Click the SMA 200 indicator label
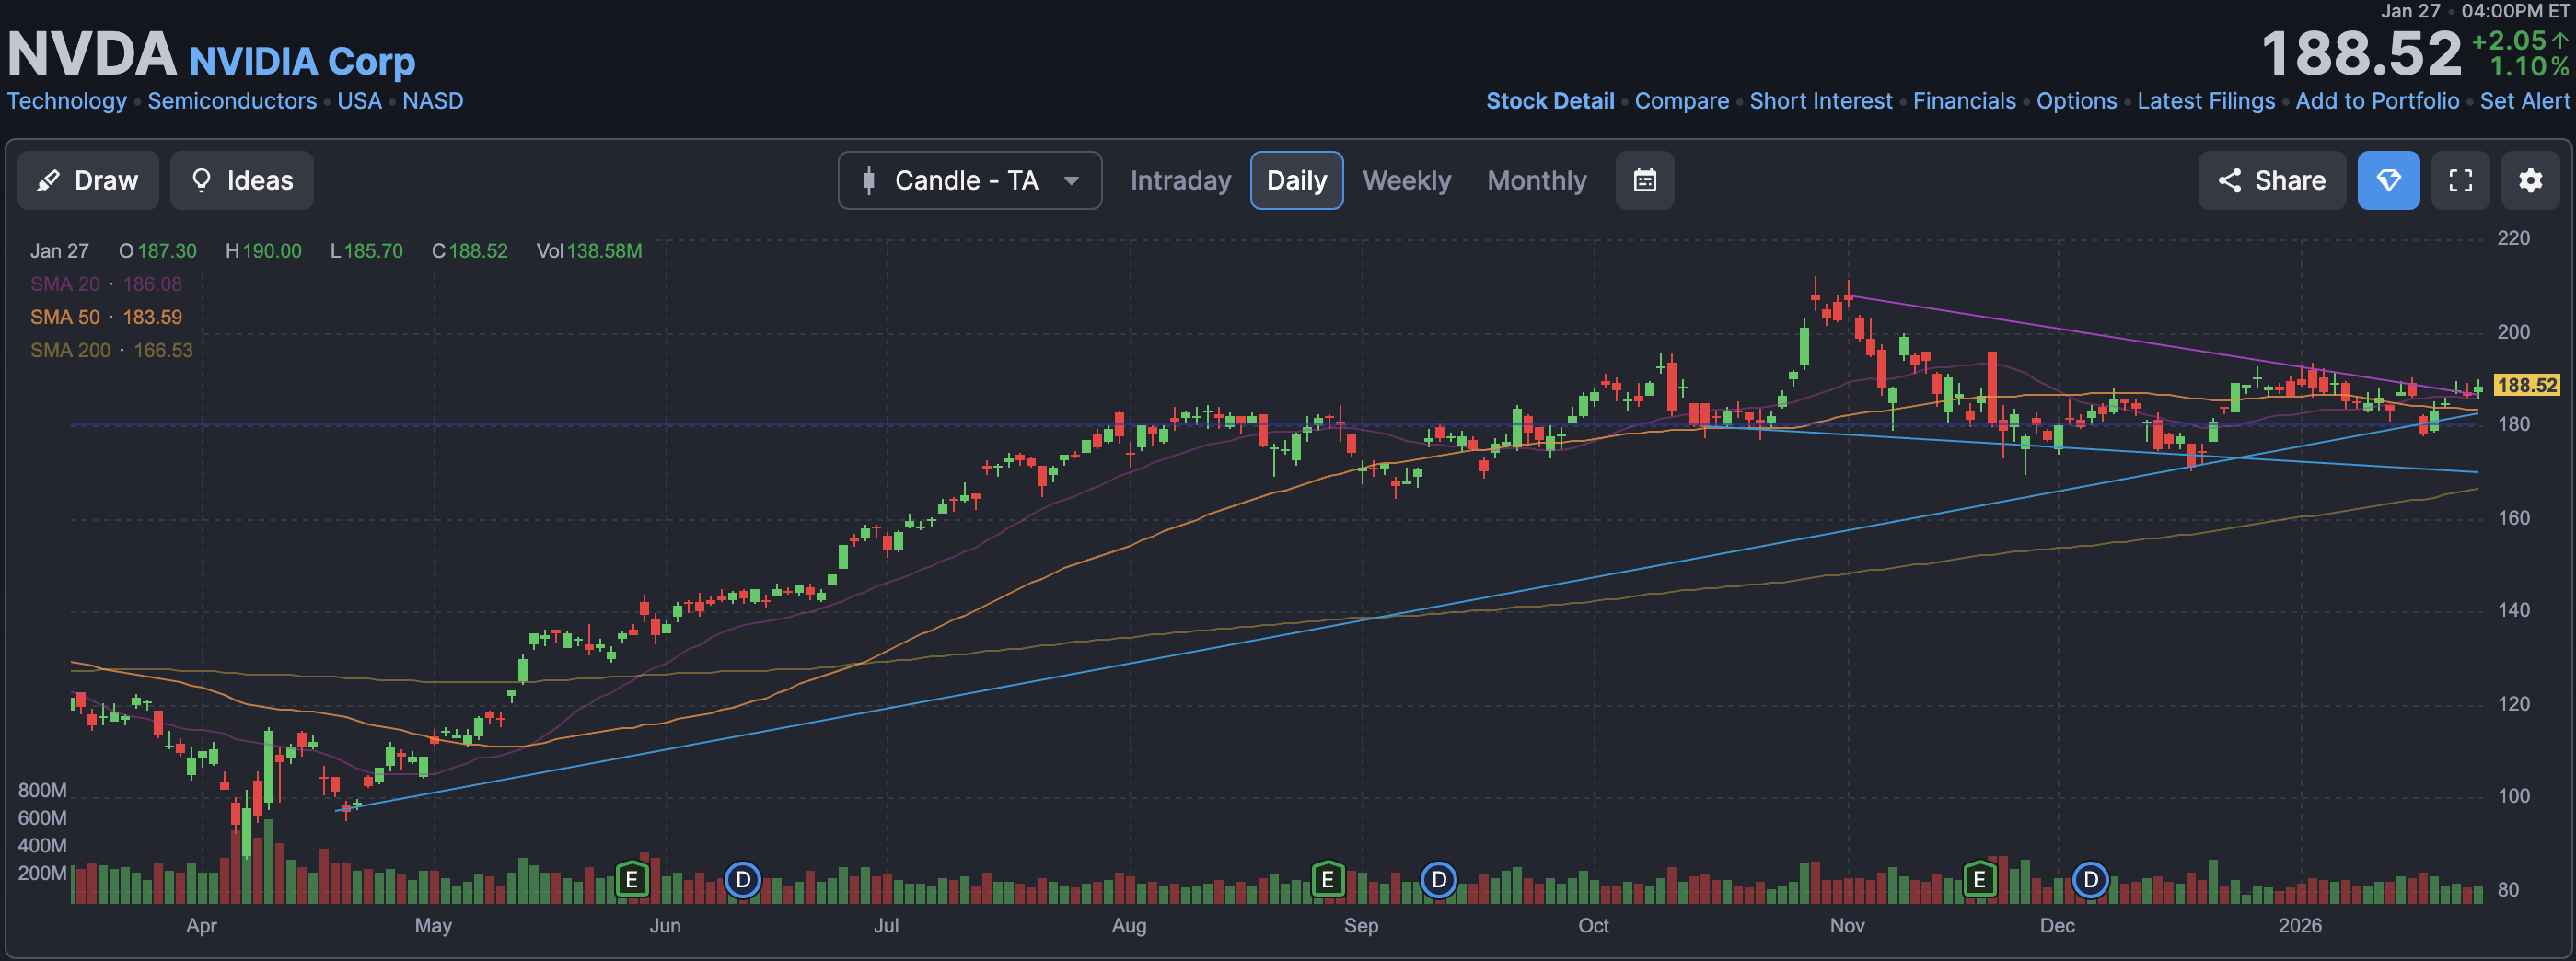Screen dimensions: 2576x961 (x=70, y=350)
